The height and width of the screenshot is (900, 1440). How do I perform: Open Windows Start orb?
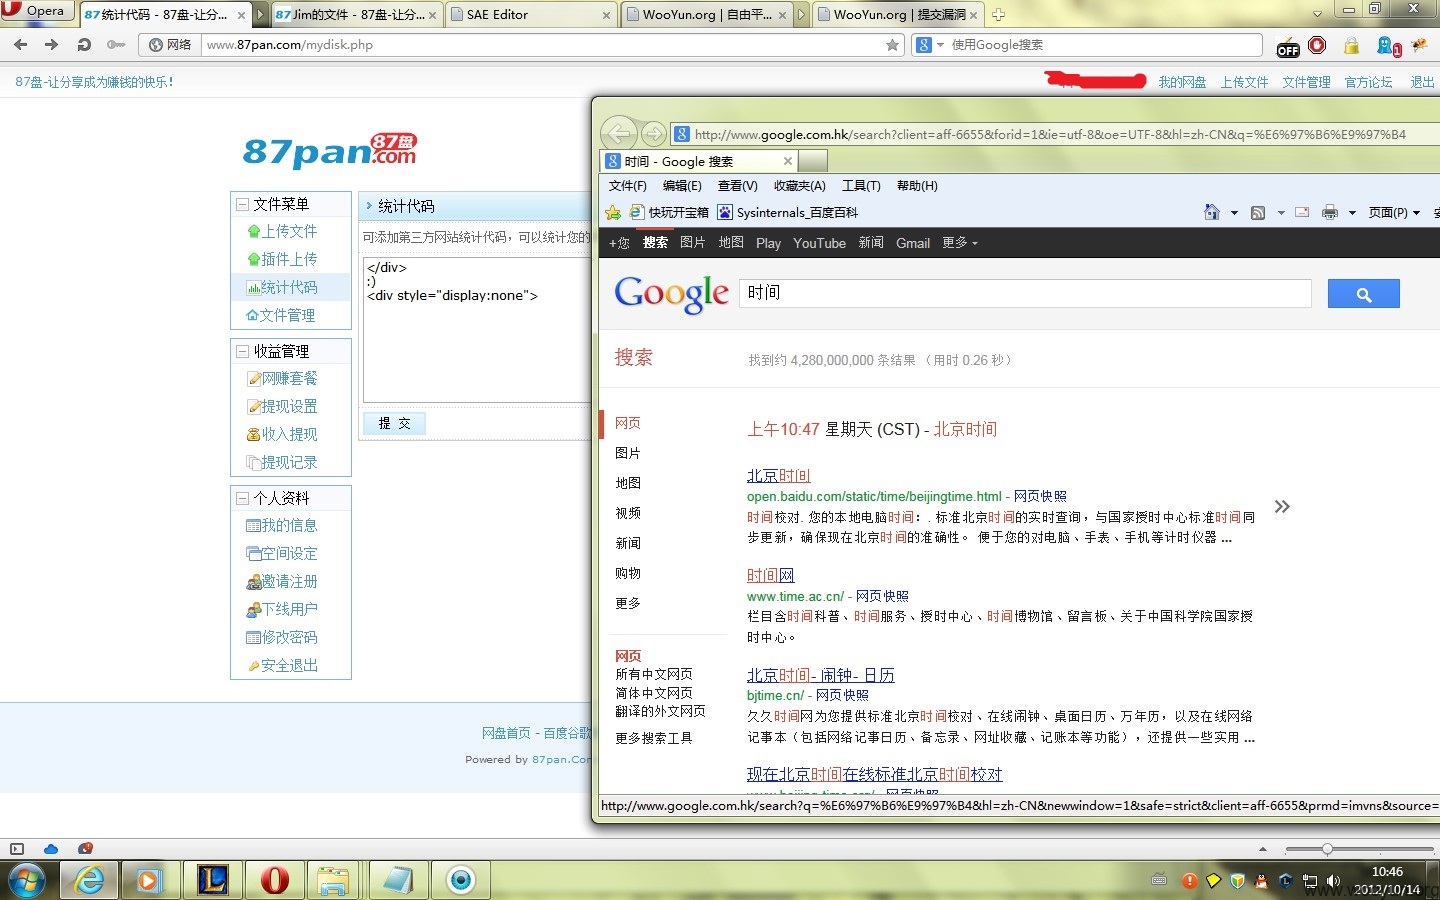[x=27, y=880]
